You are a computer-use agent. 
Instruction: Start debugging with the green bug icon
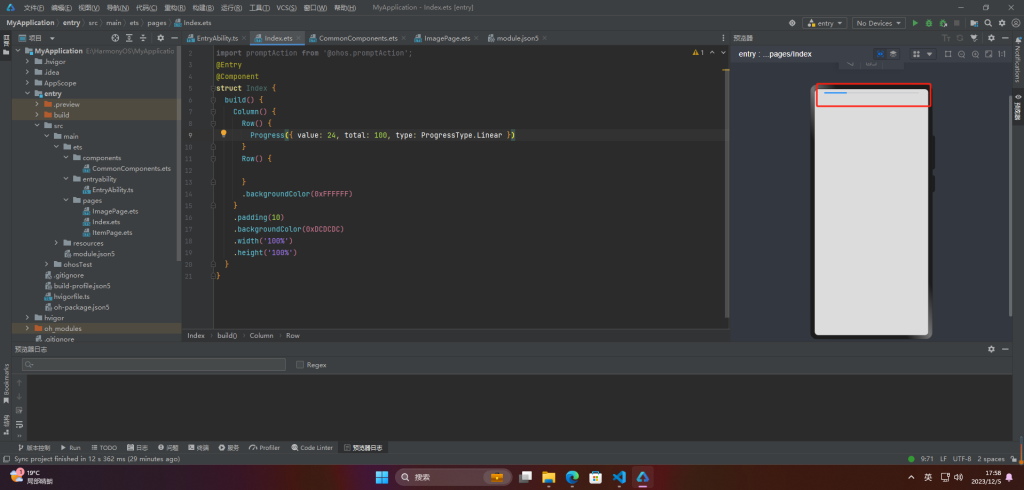[x=929, y=22]
